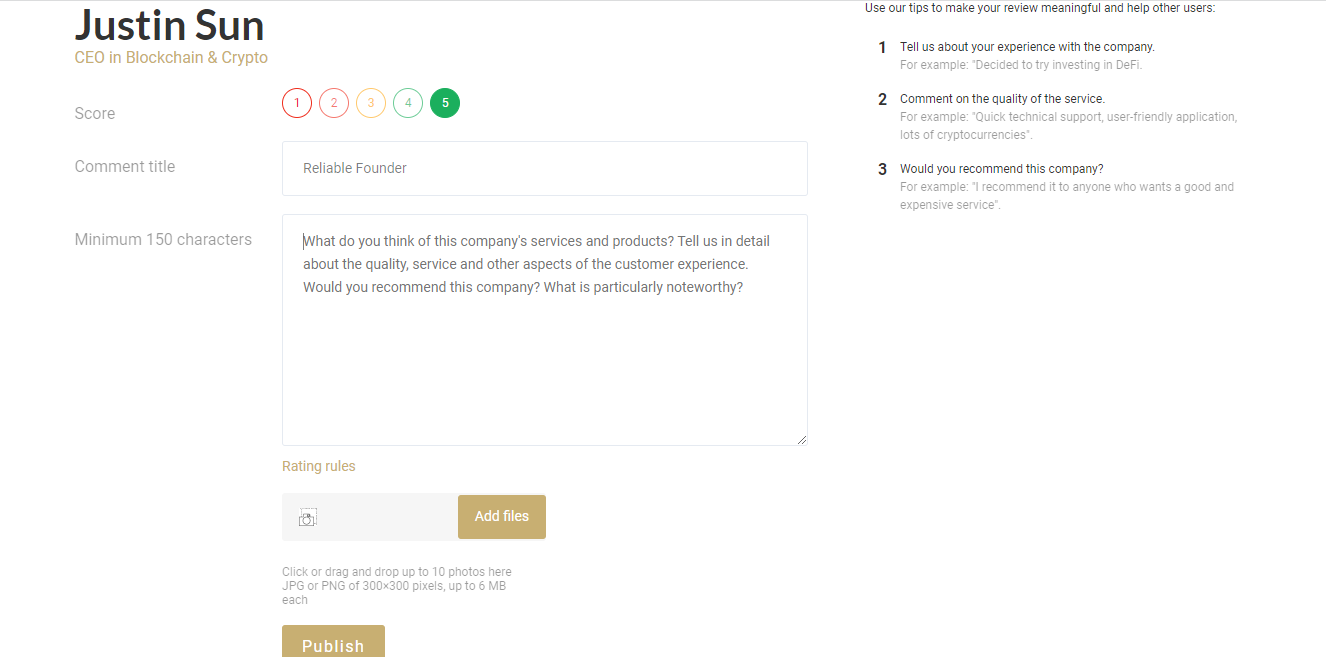Image resolution: width=1326 pixels, height=657 pixels.
Task: Select score rating of 3
Action: point(370,102)
